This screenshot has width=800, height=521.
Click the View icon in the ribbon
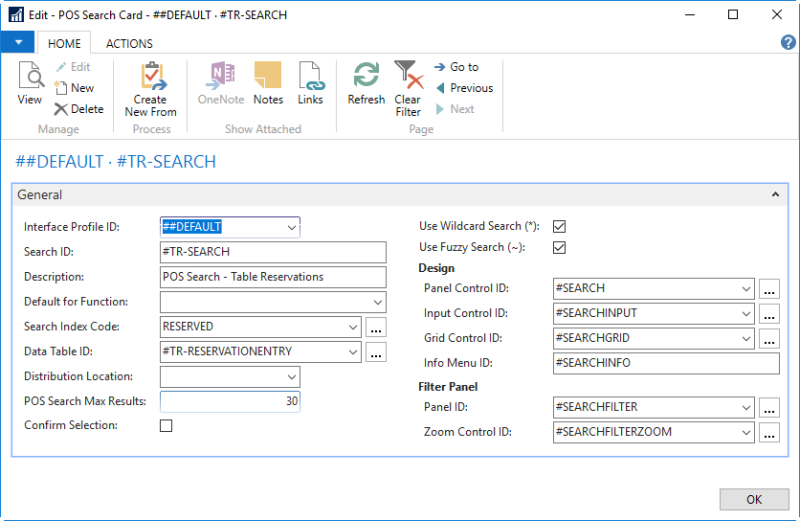pyautogui.click(x=30, y=77)
